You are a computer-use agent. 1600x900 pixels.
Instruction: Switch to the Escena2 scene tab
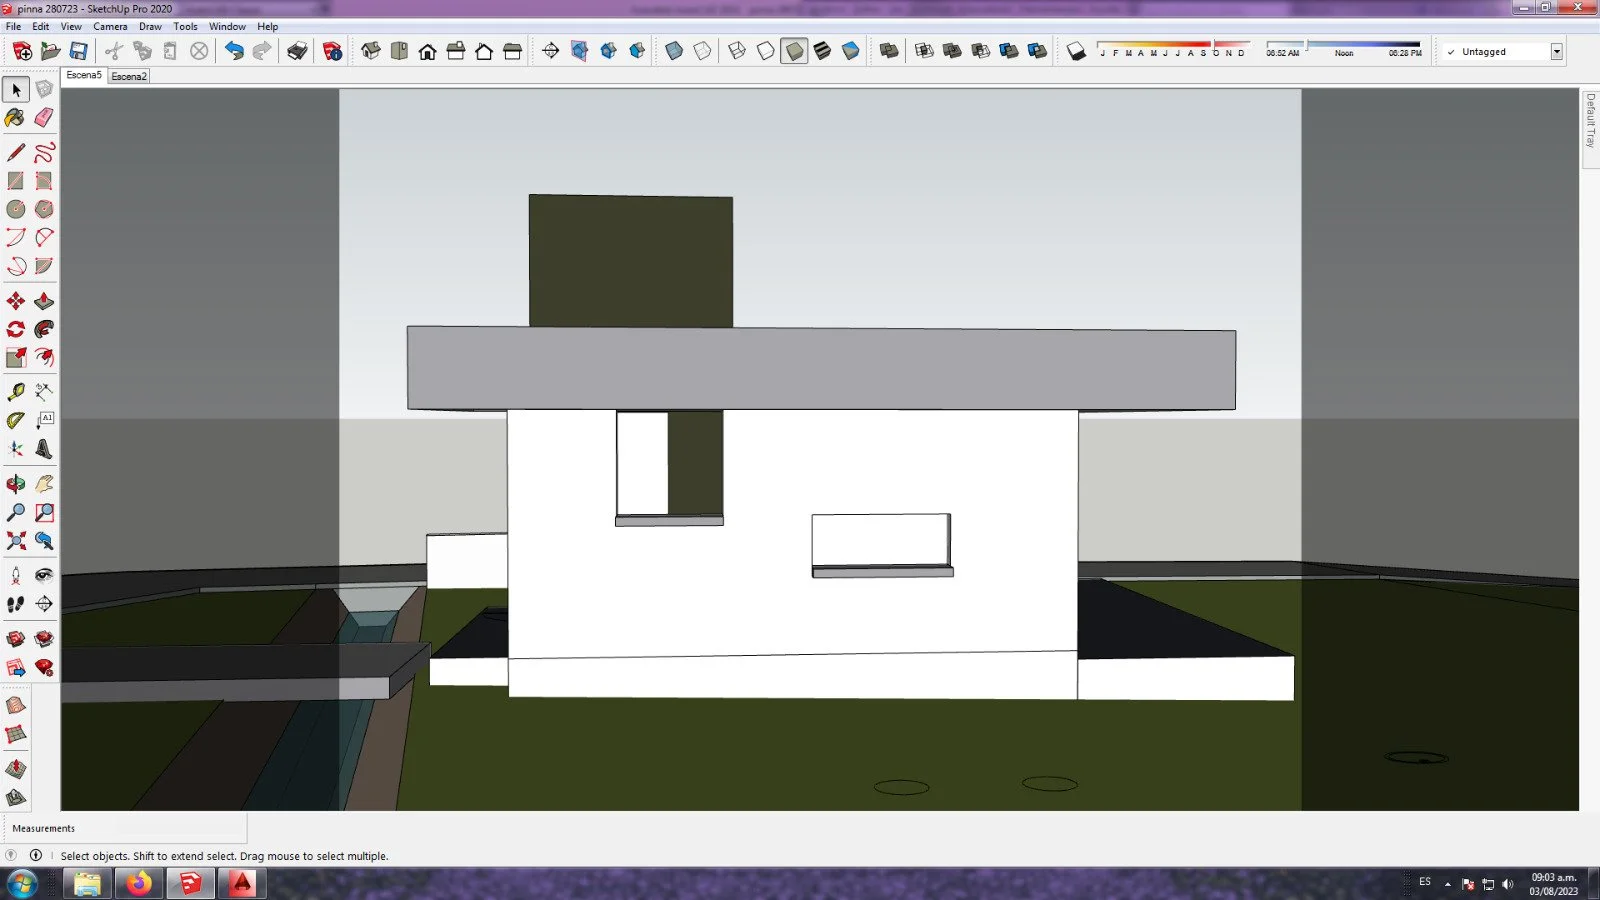pyautogui.click(x=129, y=76)
